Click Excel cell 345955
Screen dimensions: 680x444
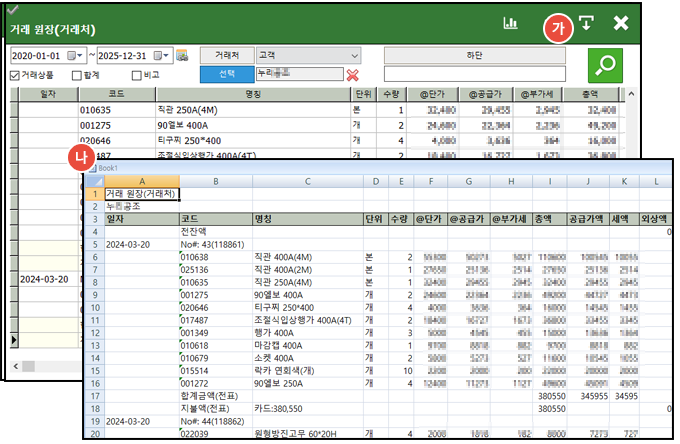pos(588,396)
